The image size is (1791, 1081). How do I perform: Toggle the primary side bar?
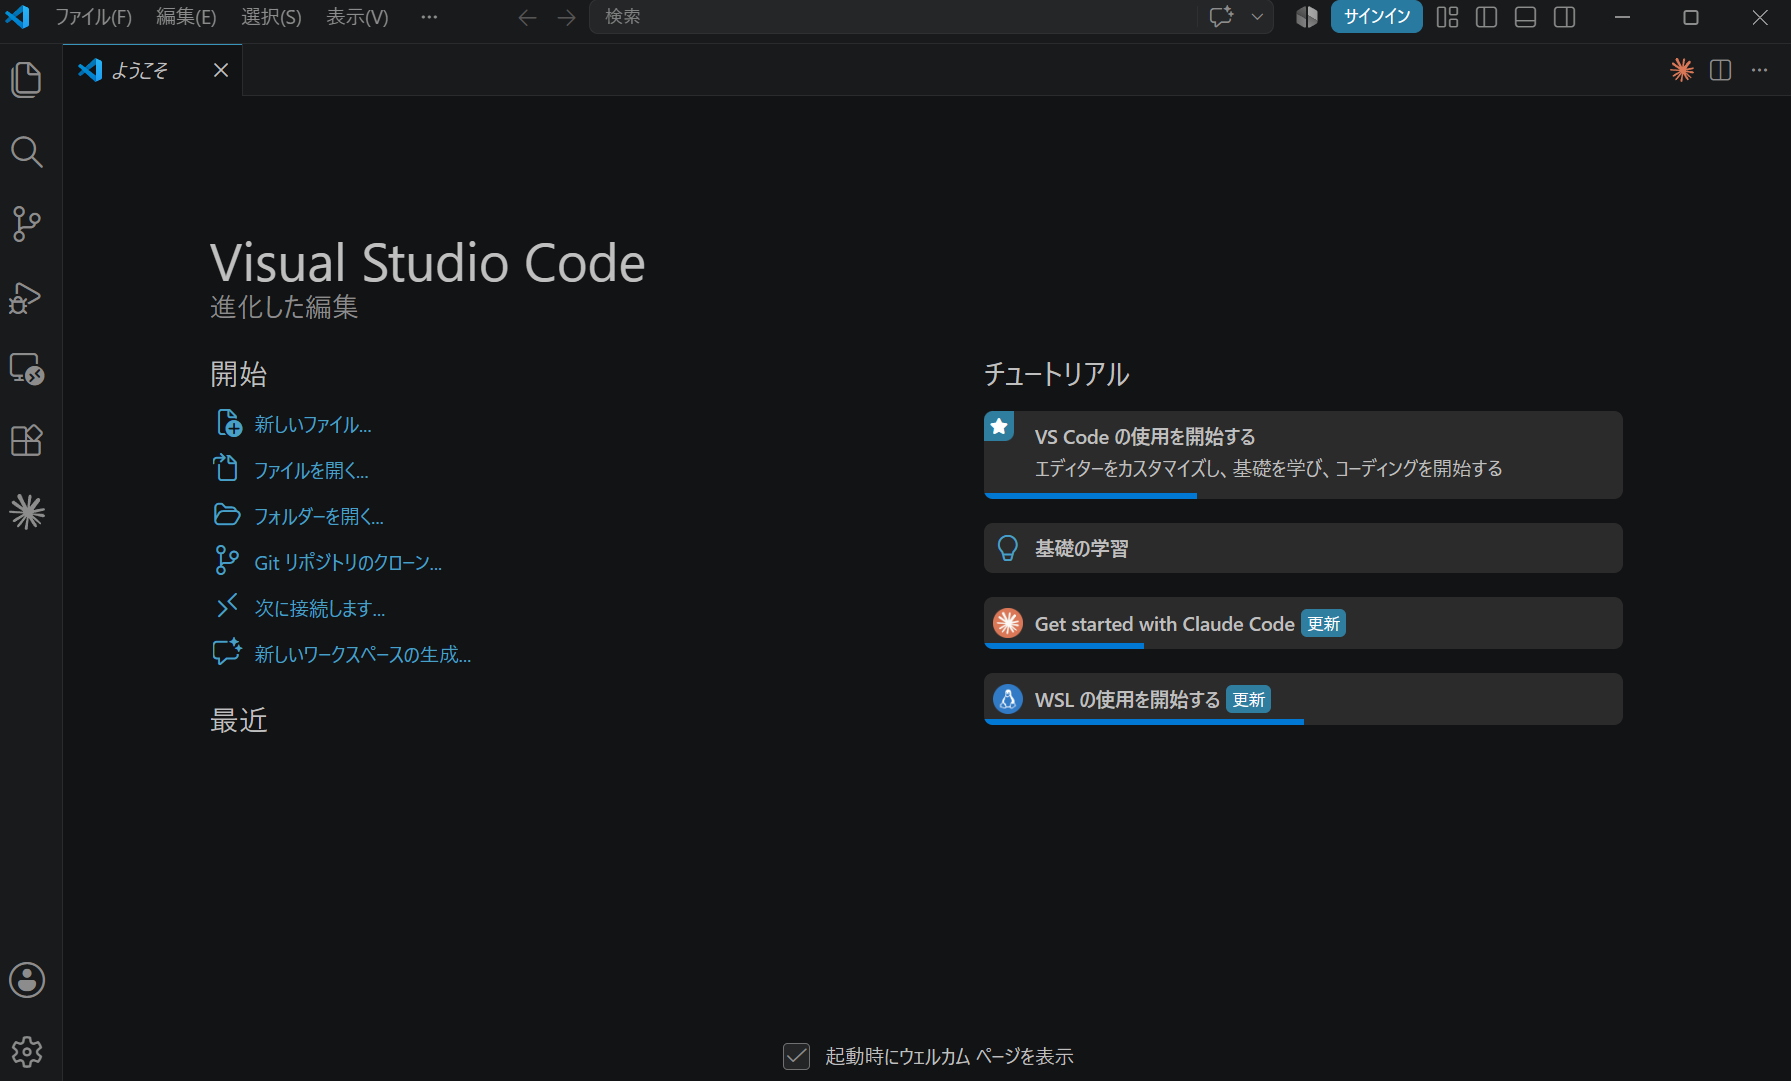pyautogui.click(x=1486, y=17)
